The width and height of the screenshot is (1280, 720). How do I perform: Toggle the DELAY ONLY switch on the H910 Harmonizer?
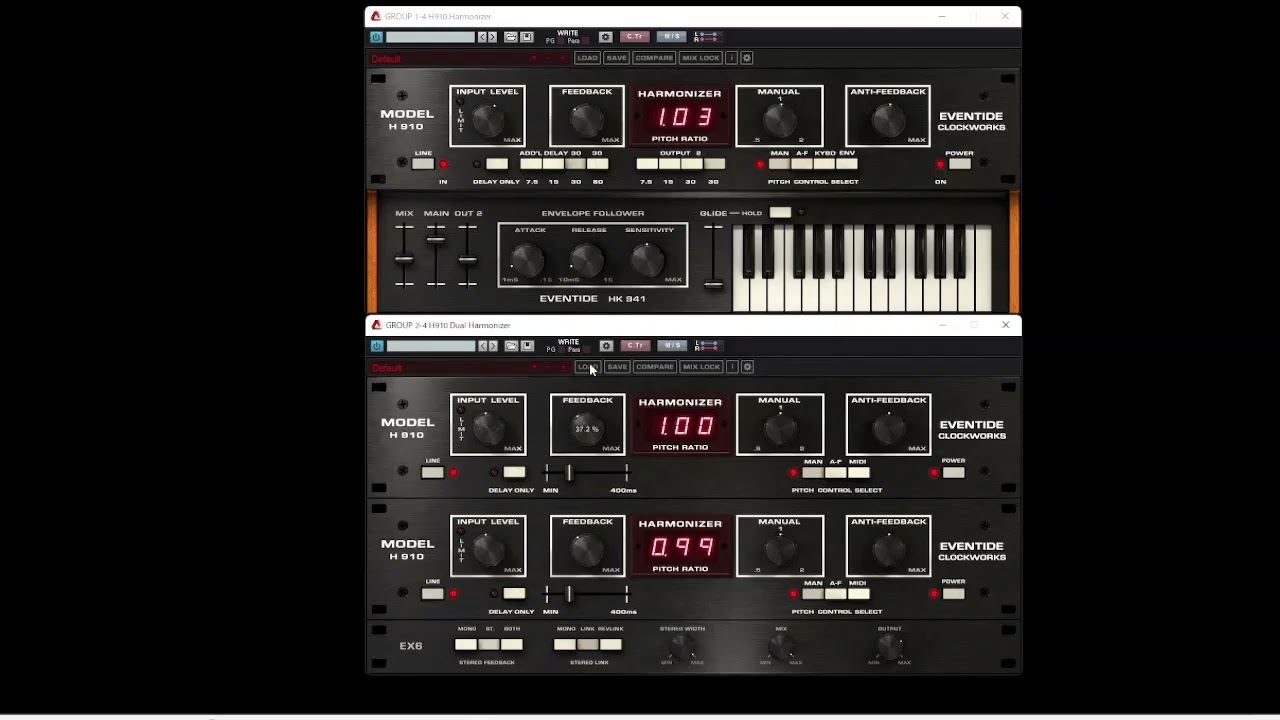[x=497, y=164]
